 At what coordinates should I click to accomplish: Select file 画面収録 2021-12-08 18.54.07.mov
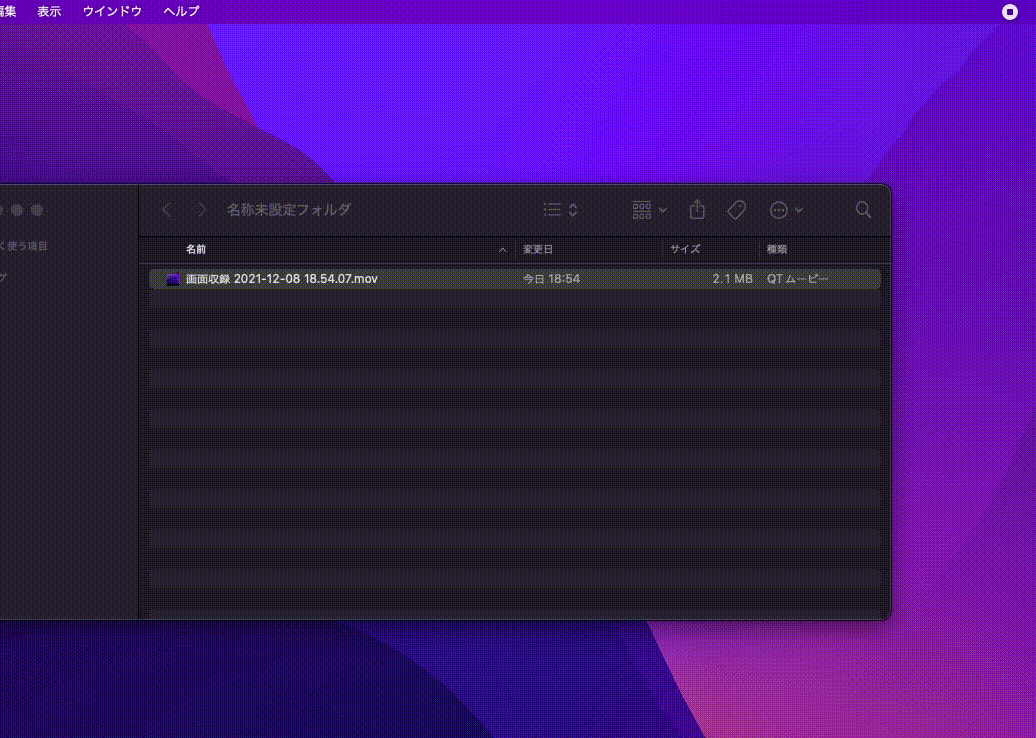coord(515,279)
